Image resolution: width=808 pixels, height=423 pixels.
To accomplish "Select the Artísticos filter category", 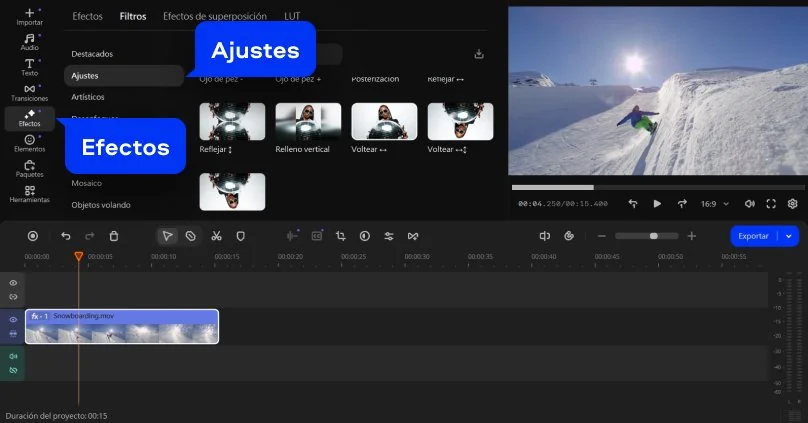I will pos(88,97).
